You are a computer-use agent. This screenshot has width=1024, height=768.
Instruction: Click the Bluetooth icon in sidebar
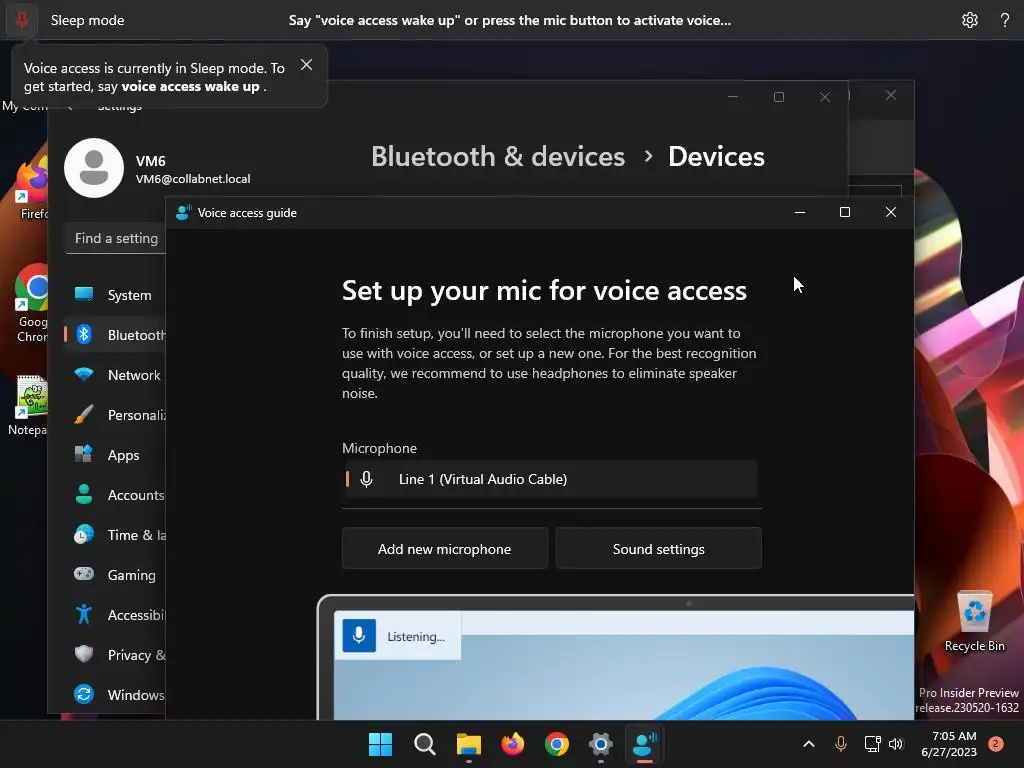coord(84,334)
